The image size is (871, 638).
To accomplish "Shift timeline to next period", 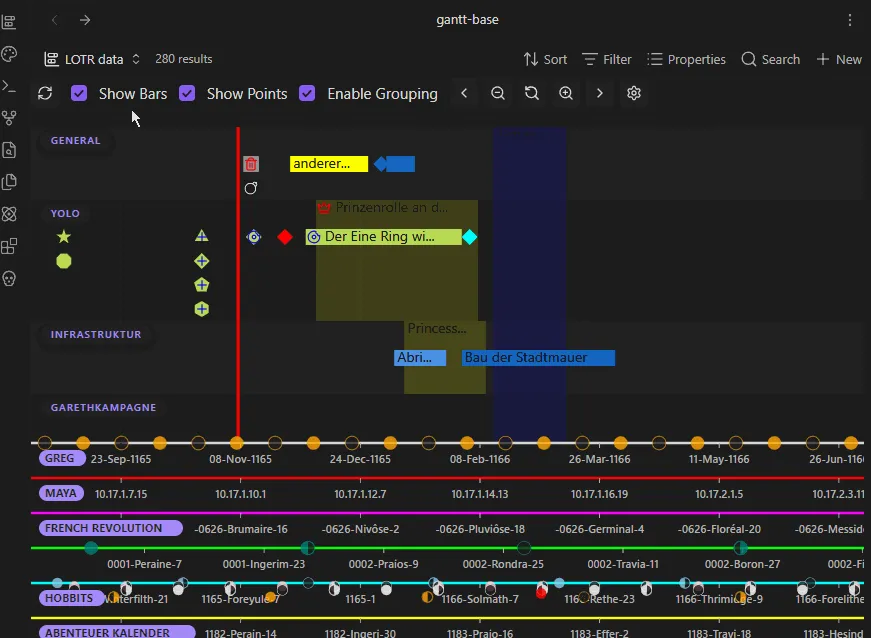I will (599, 93).
